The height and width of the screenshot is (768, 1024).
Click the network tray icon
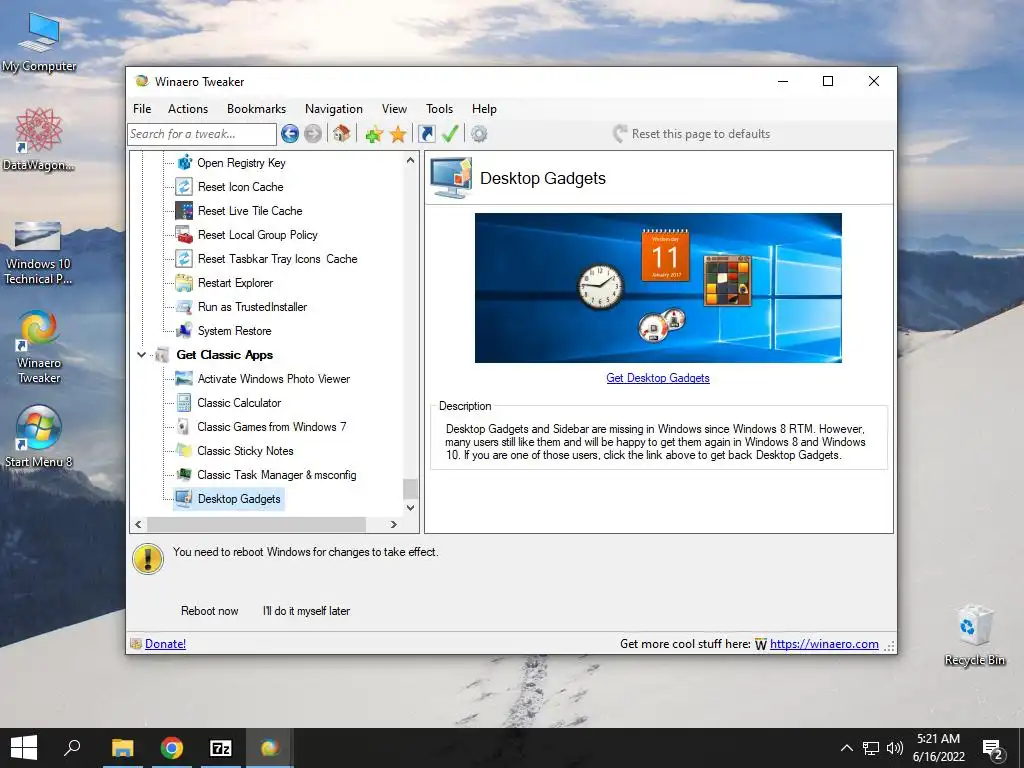tap(871, 748)
